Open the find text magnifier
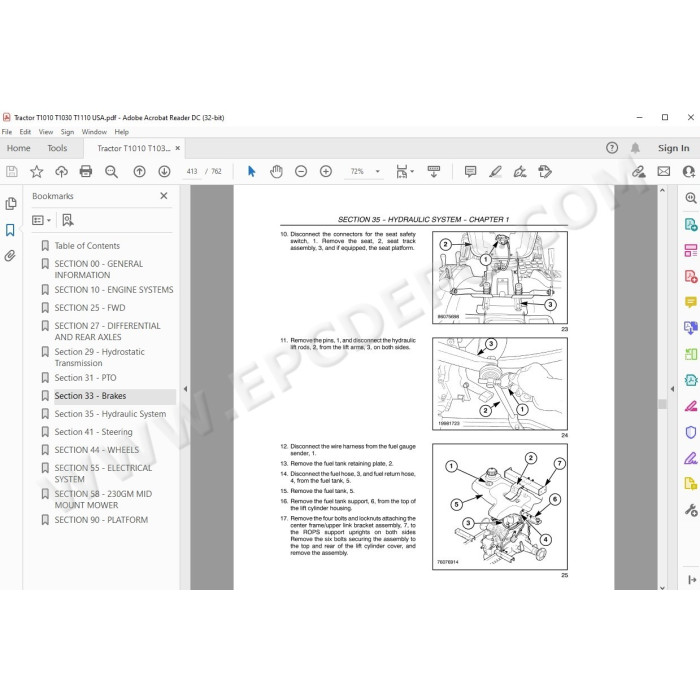This screenshot has height=700, width=700. coord(111,171)
